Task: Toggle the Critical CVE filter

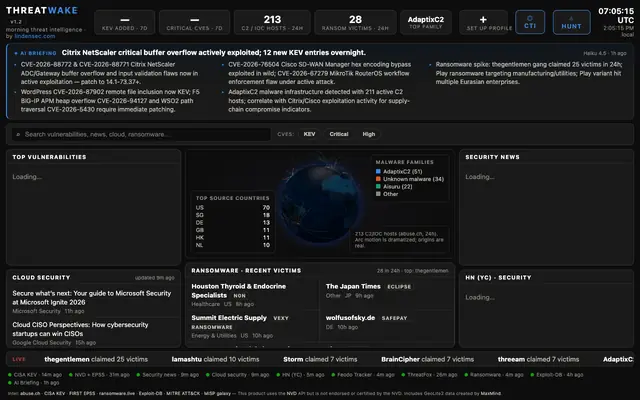Action: [339, 134]
